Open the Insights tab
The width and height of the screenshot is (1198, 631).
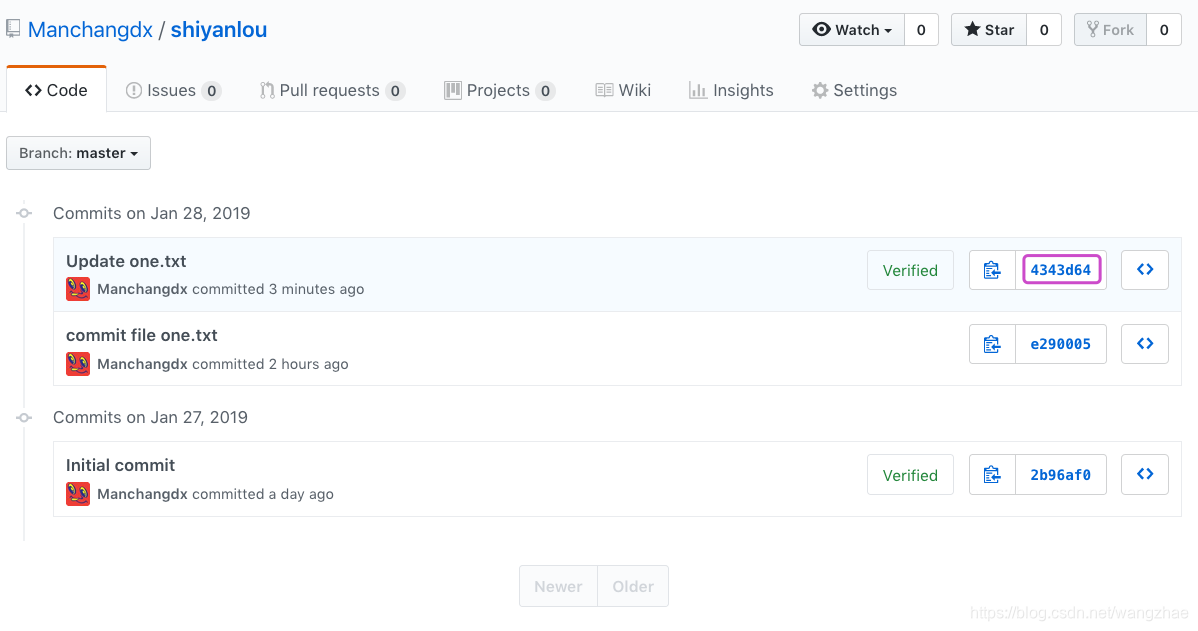[731, 90]
